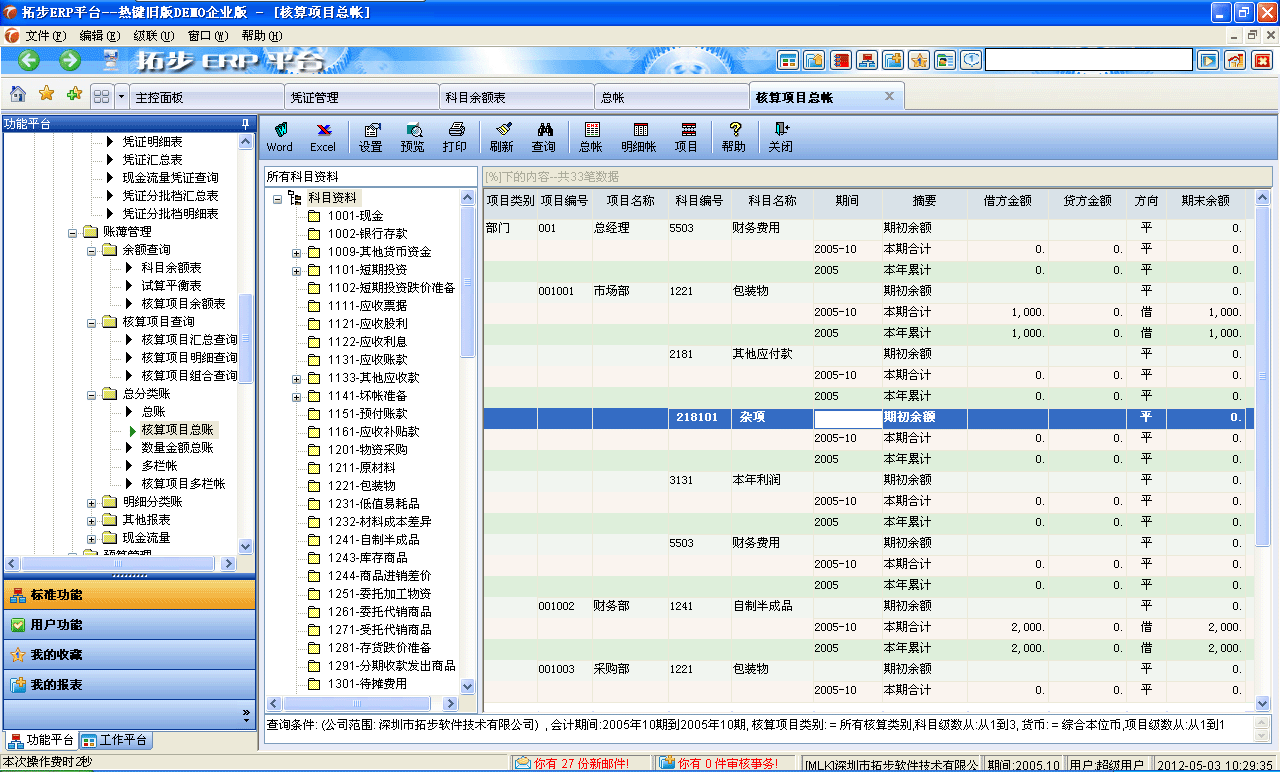Refresh data with the 刷新 brush icon
Image resolution: width=1280 pixels, height=772 pixels.
(x=505, y=137)
